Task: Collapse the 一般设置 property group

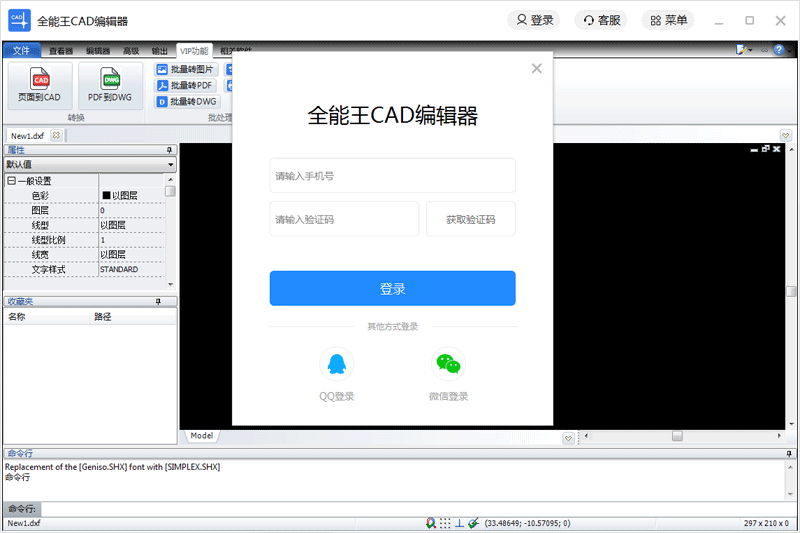Action: tap(11, 181)
